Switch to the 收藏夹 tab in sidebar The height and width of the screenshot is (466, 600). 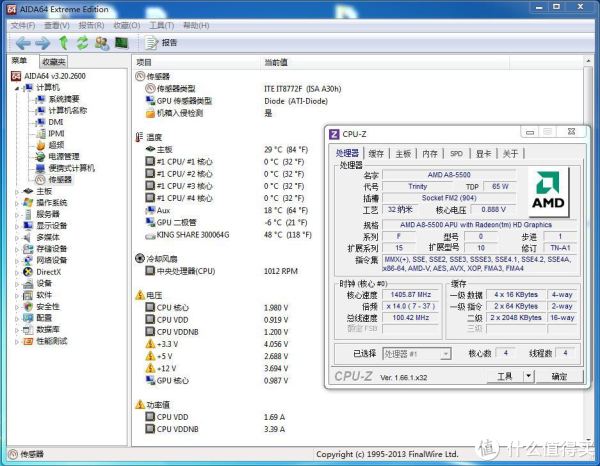[54, 62]
